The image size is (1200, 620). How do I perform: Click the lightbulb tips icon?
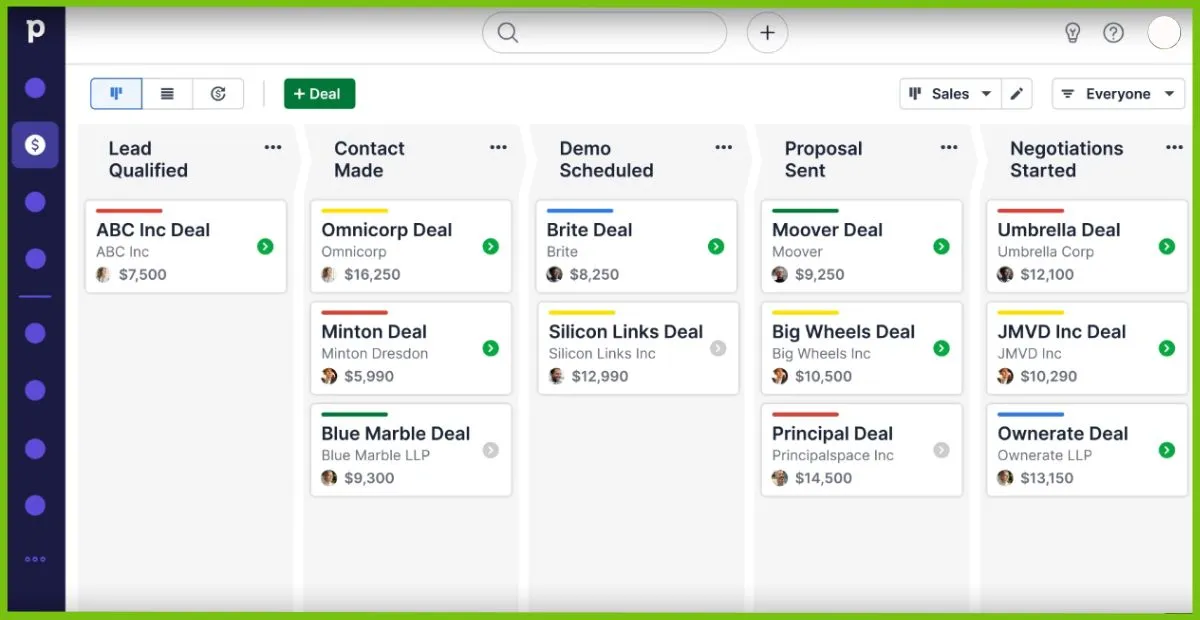pyautogui.click(x=1073, y=33)
